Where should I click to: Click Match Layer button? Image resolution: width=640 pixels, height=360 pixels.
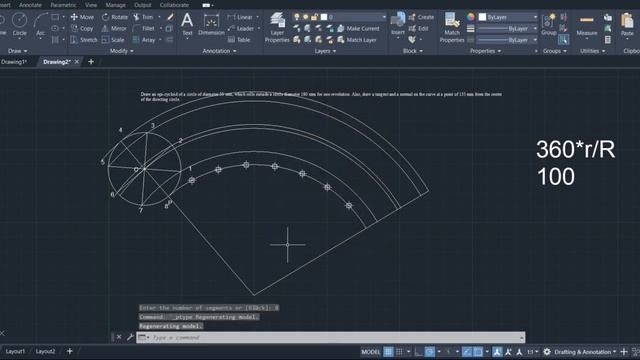357,40
